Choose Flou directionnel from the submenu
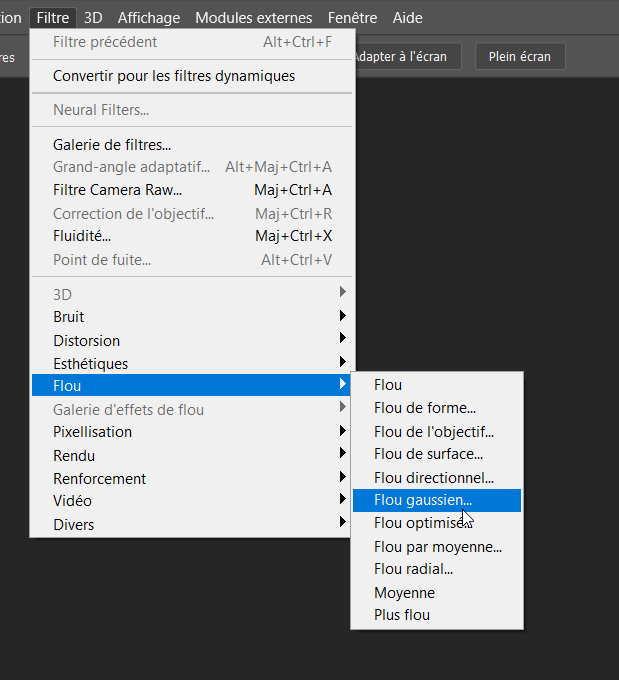The height and width of the screenshot is (680, 619). tap(433, 478)
